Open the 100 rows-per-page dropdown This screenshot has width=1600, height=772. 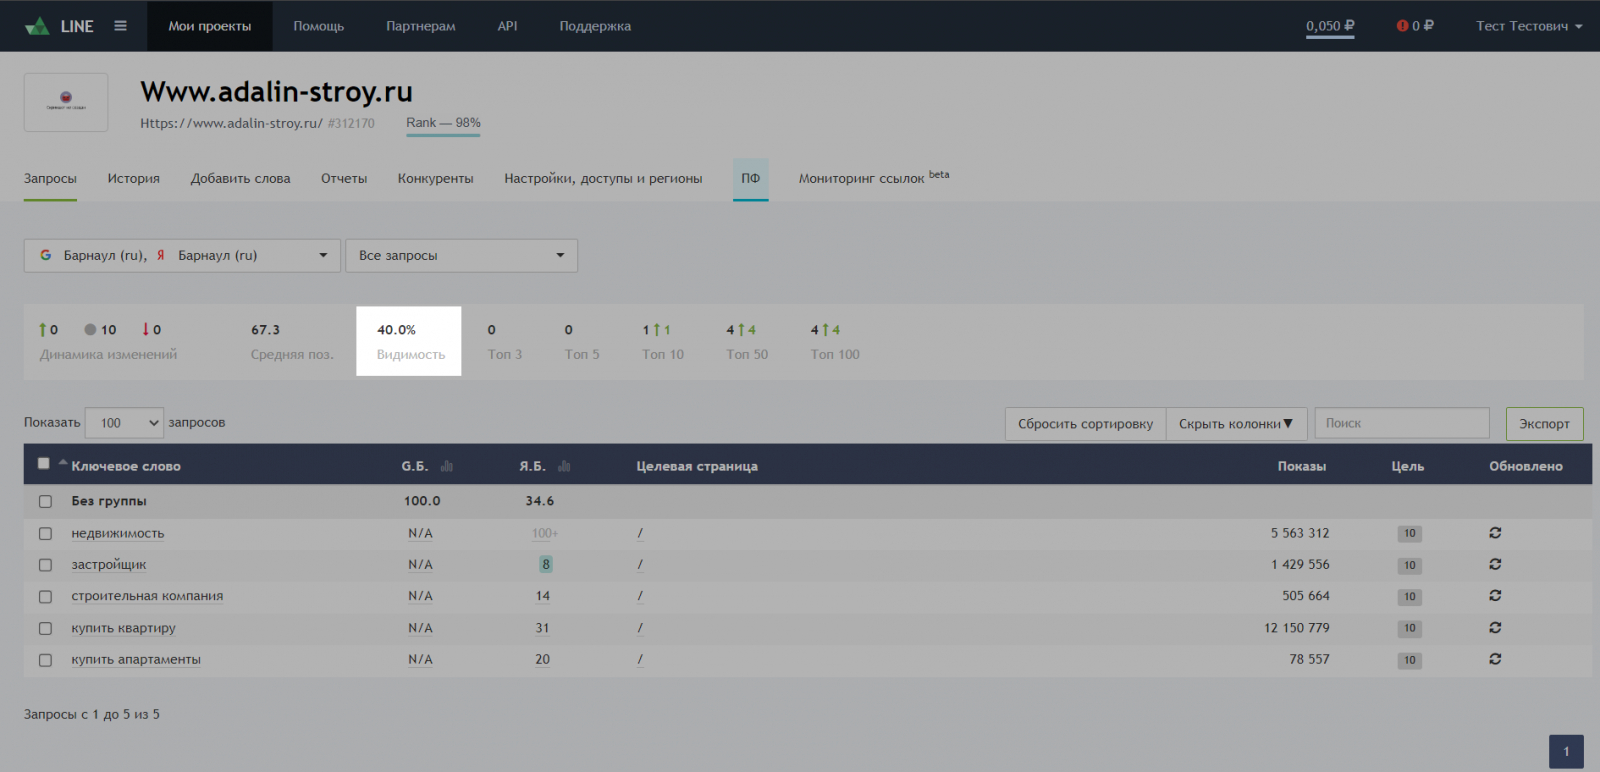124,423
